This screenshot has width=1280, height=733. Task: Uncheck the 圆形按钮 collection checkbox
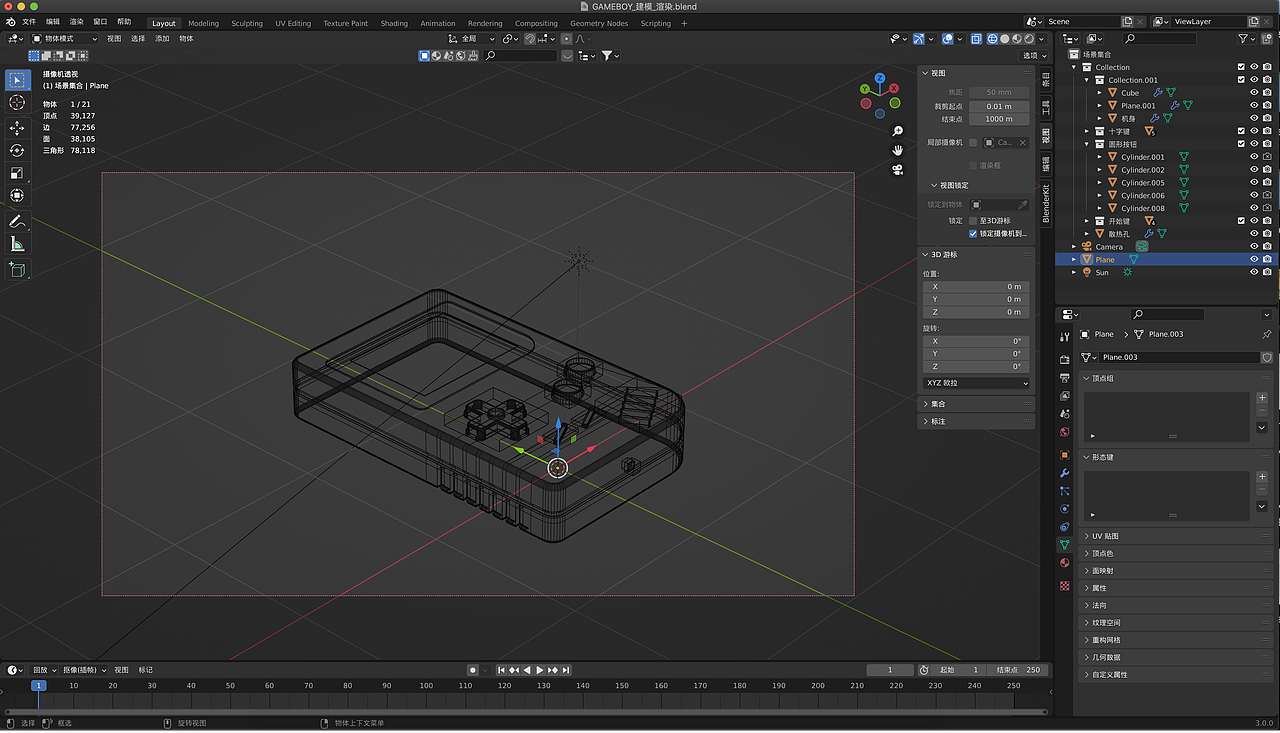click(x=1242, y=144)
